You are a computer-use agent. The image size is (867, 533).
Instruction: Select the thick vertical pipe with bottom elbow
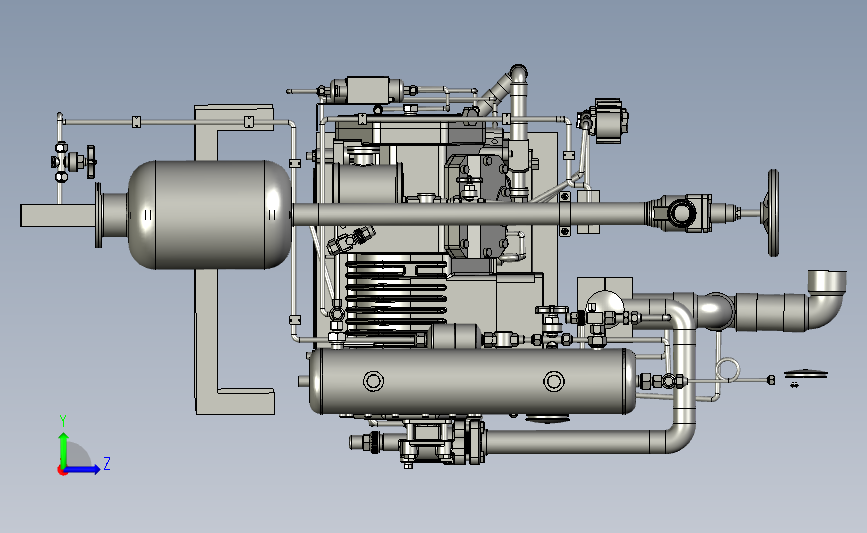pos(683,376)
